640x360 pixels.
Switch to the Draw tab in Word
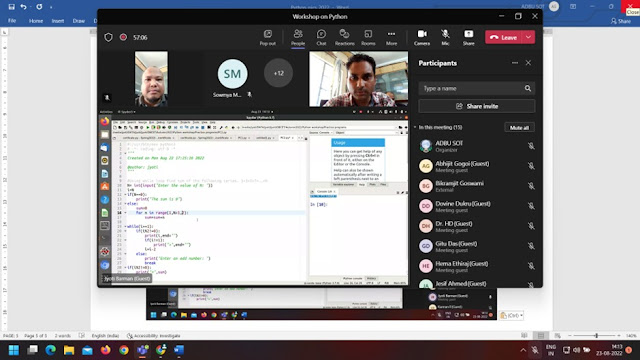click(79, 20)
